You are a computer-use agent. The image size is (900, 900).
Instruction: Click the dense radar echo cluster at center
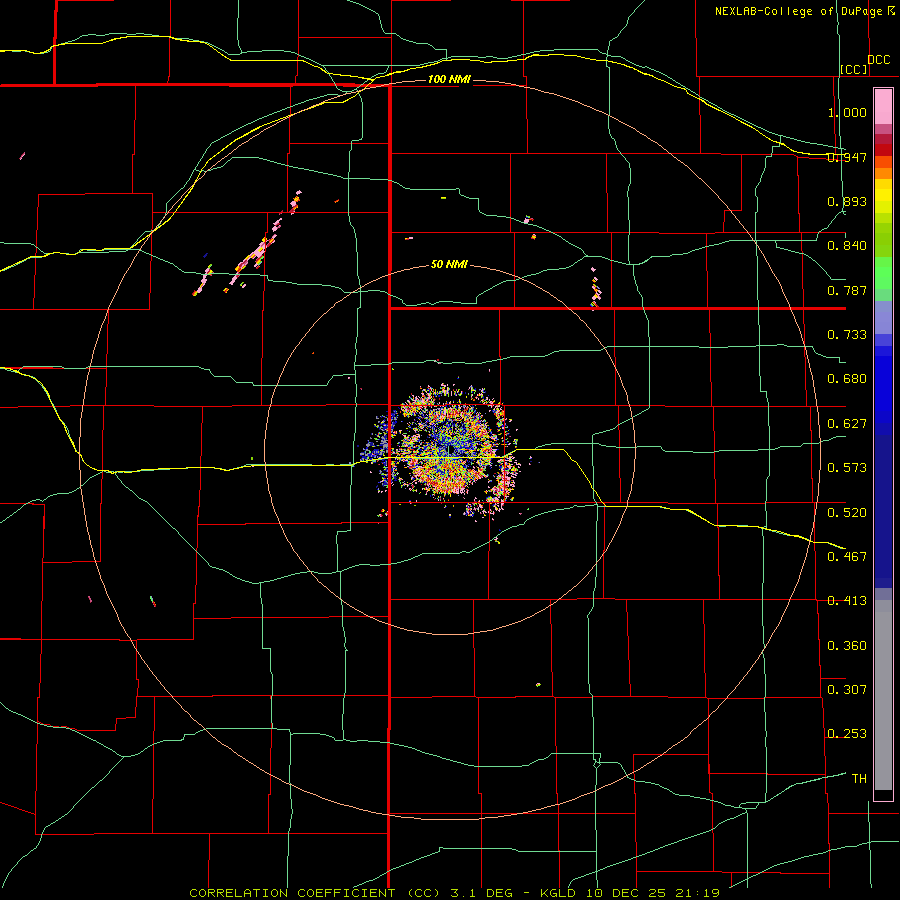pos(448,451)
